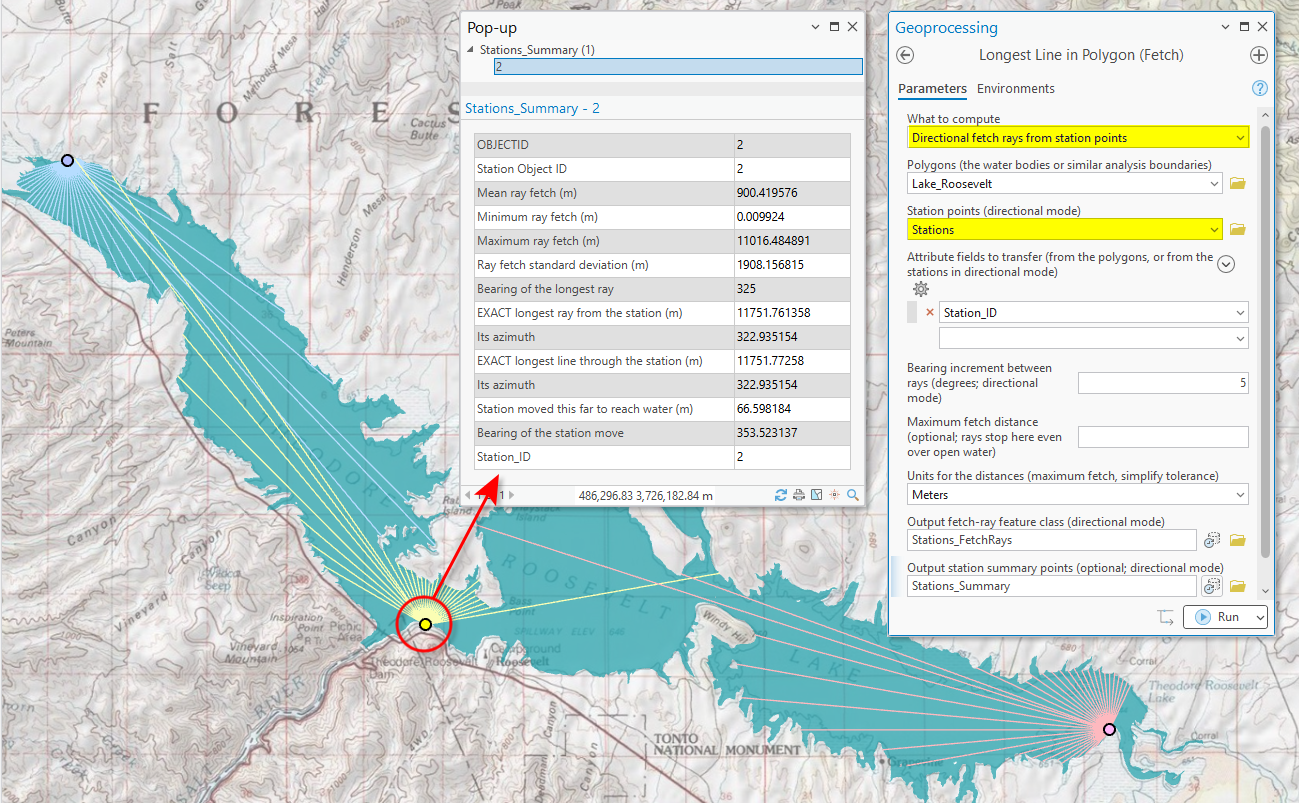This screenshot has height=803, width=1299.
Task: Open the Run button dropdown arrow
Action: 1259,617
